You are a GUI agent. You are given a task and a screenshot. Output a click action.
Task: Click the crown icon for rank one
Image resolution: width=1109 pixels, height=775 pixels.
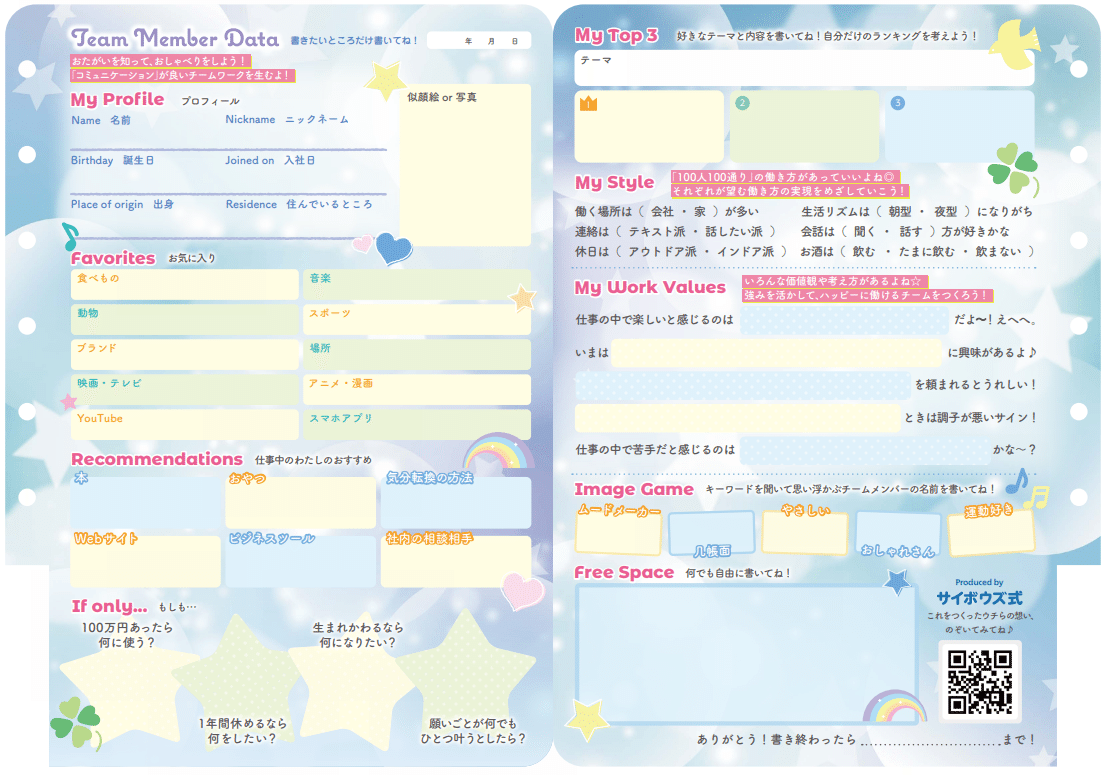tap(588, 104)
